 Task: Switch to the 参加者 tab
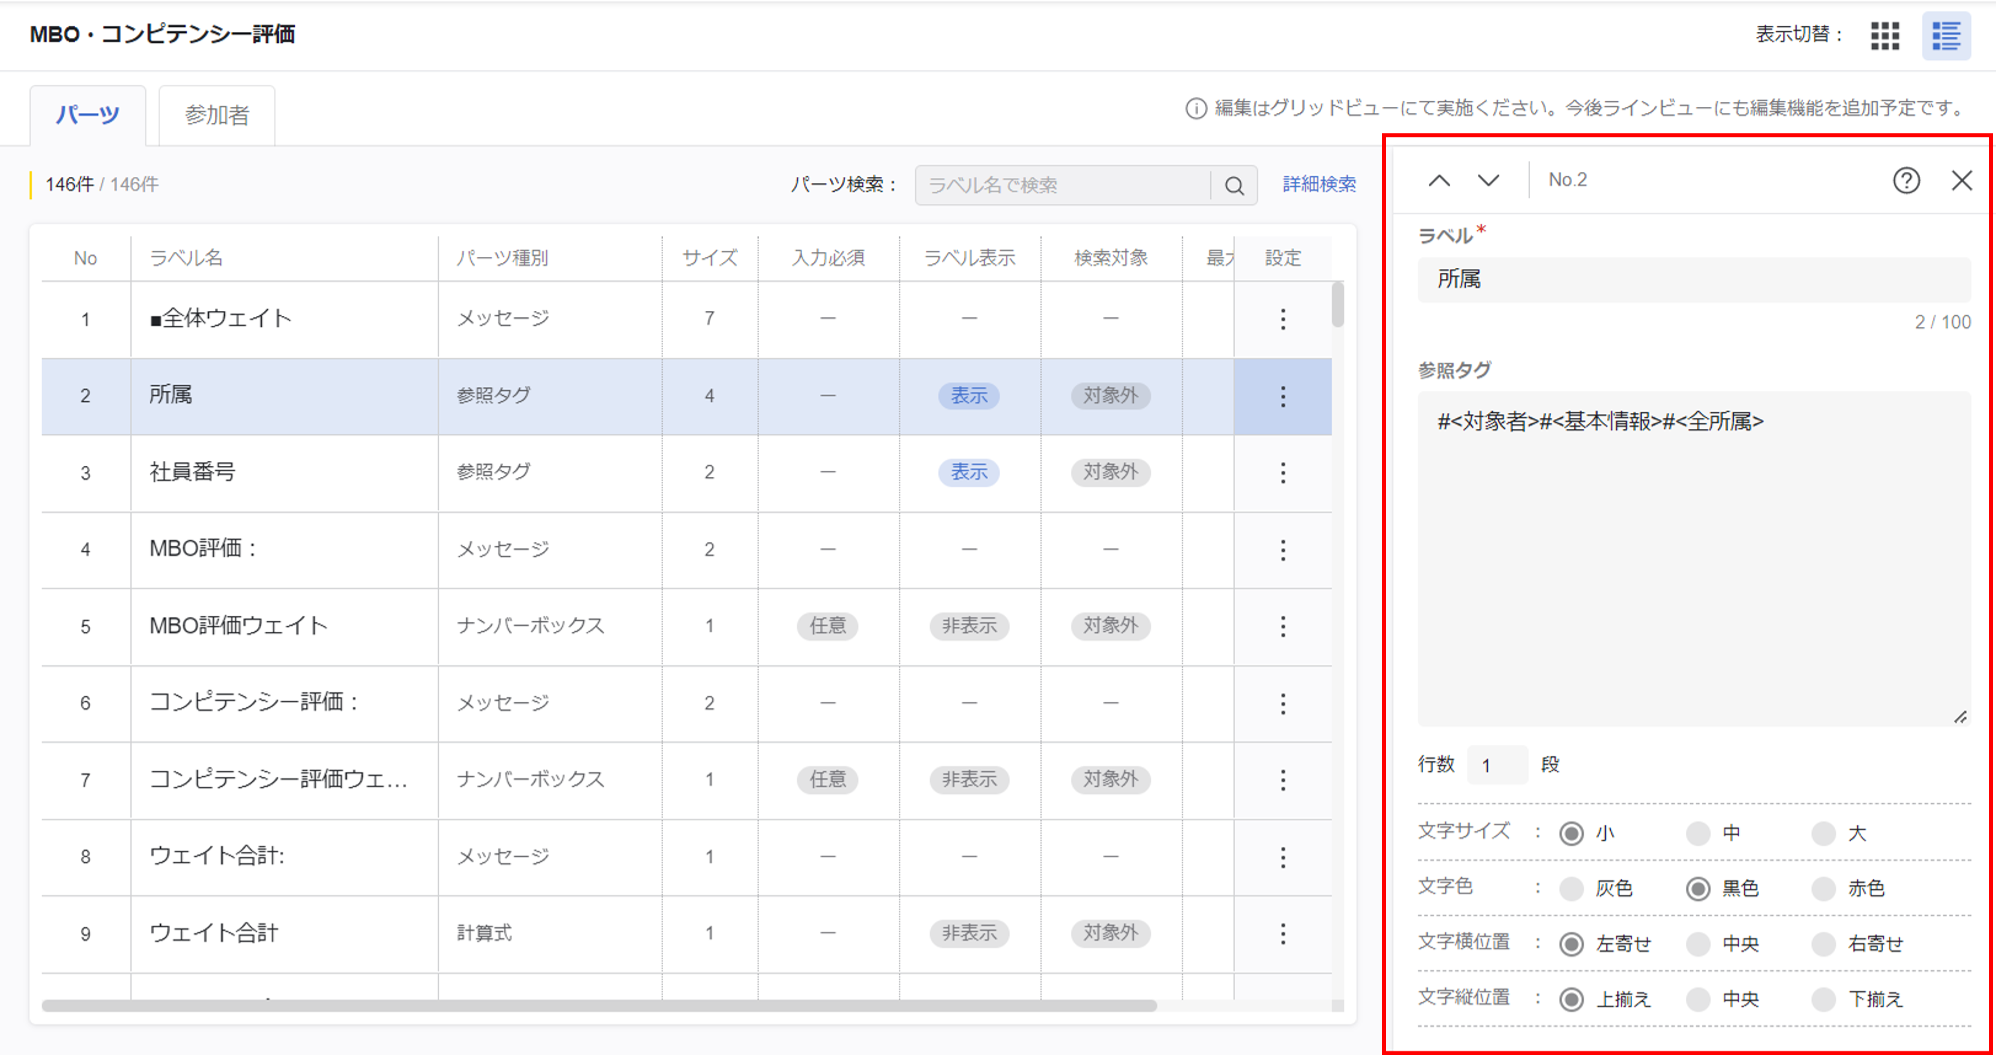coord(217,115)
